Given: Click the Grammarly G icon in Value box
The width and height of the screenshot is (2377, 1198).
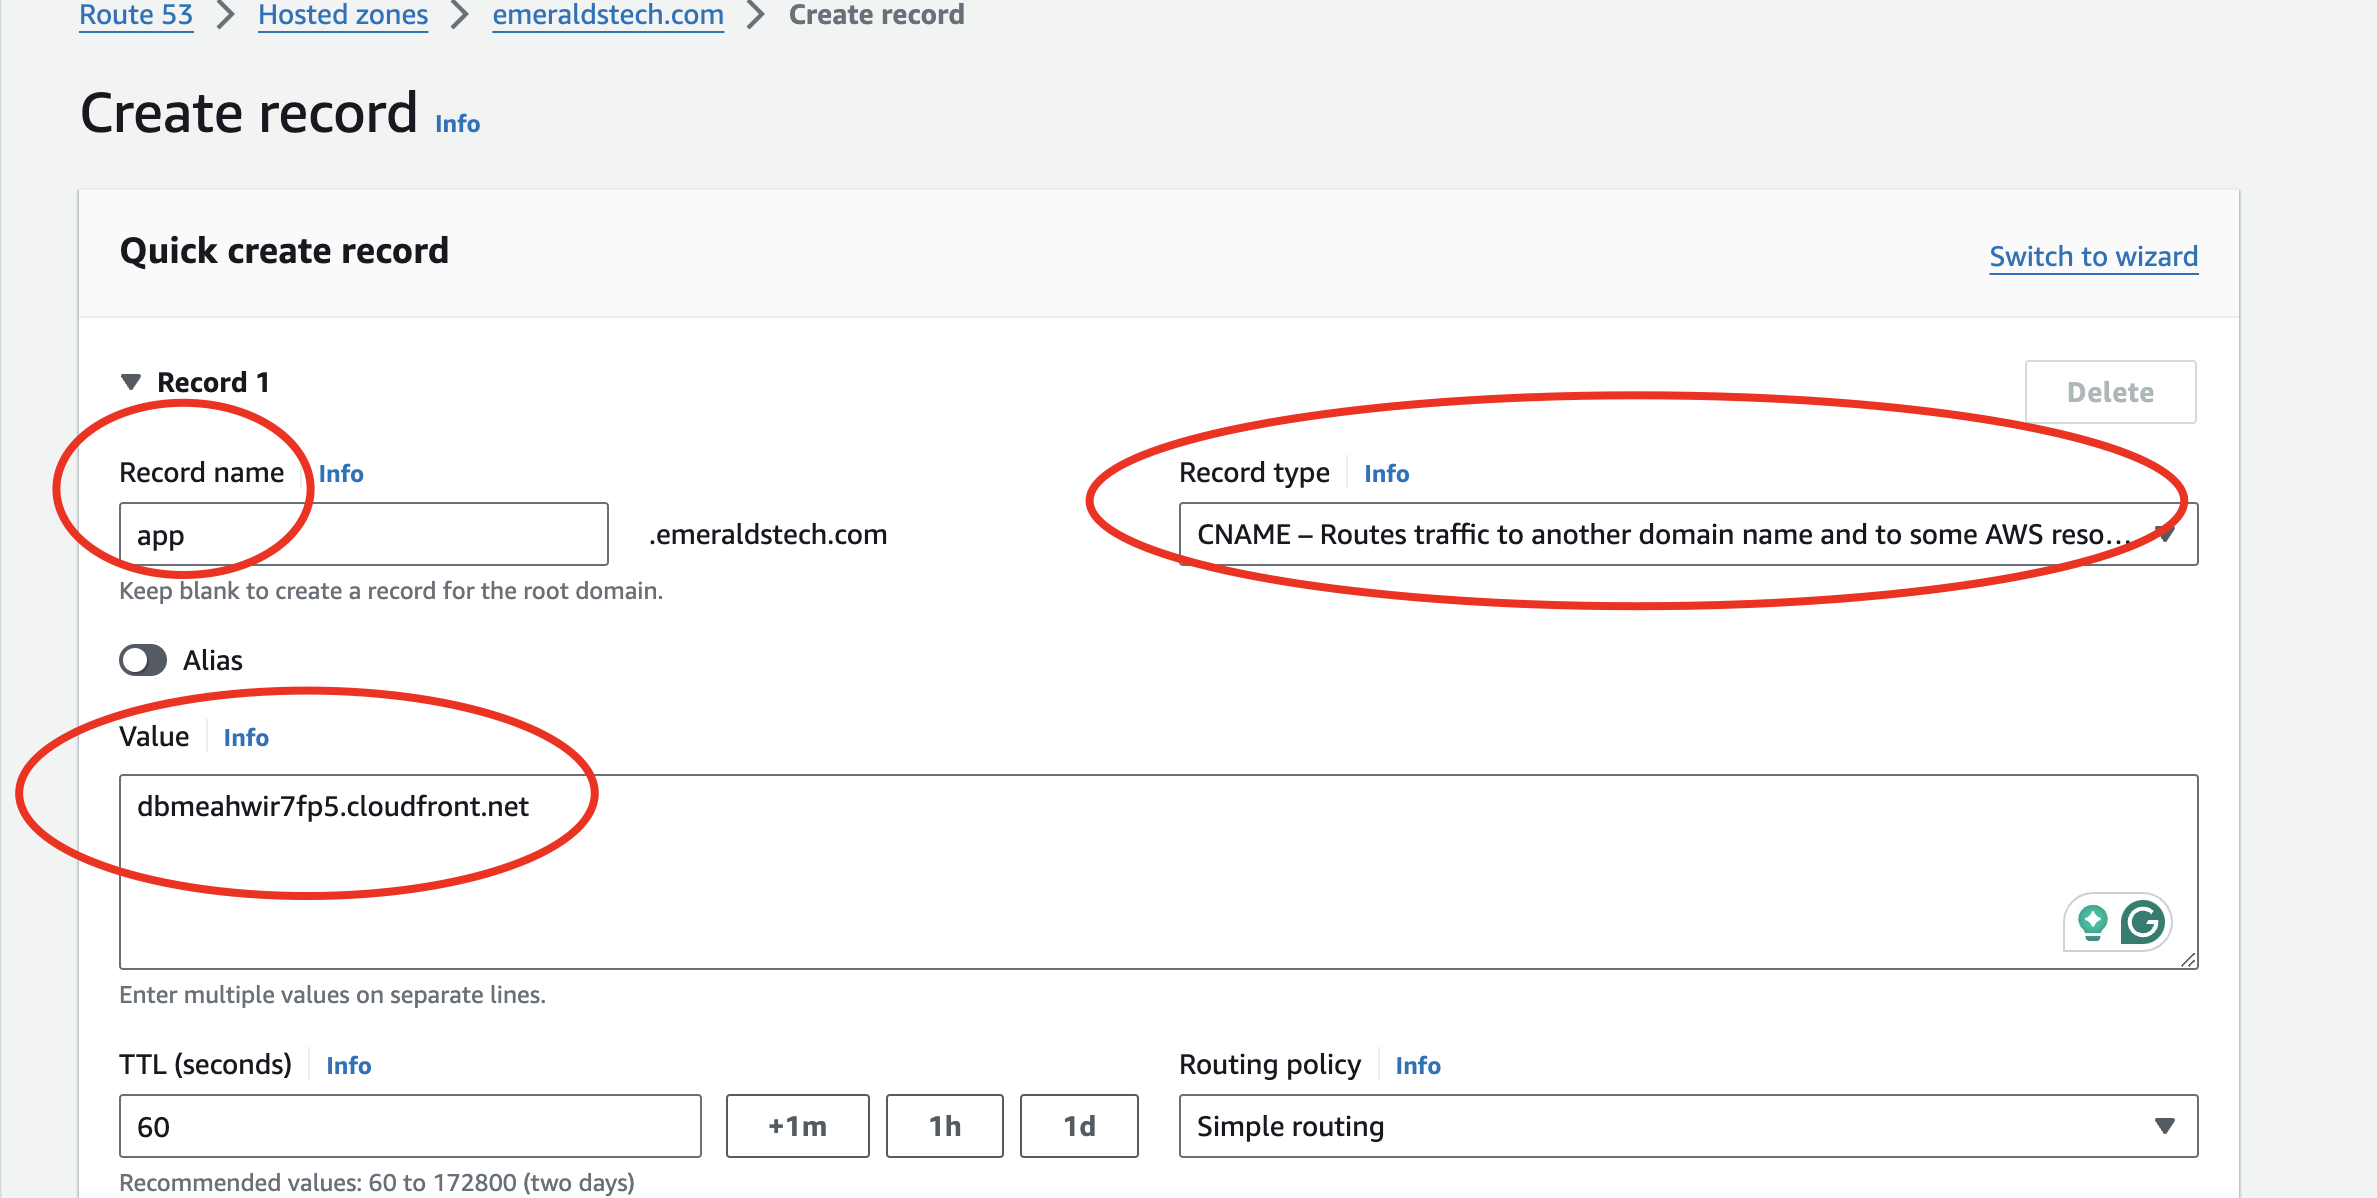Looking at the screenshot, I should (2143, 922).
